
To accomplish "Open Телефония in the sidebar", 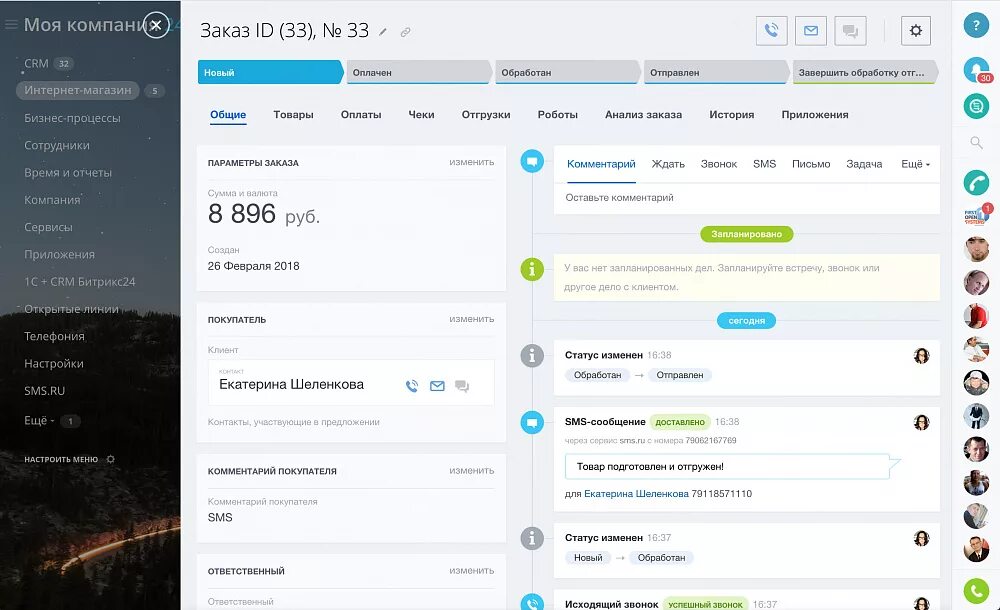I will (54, 336).
